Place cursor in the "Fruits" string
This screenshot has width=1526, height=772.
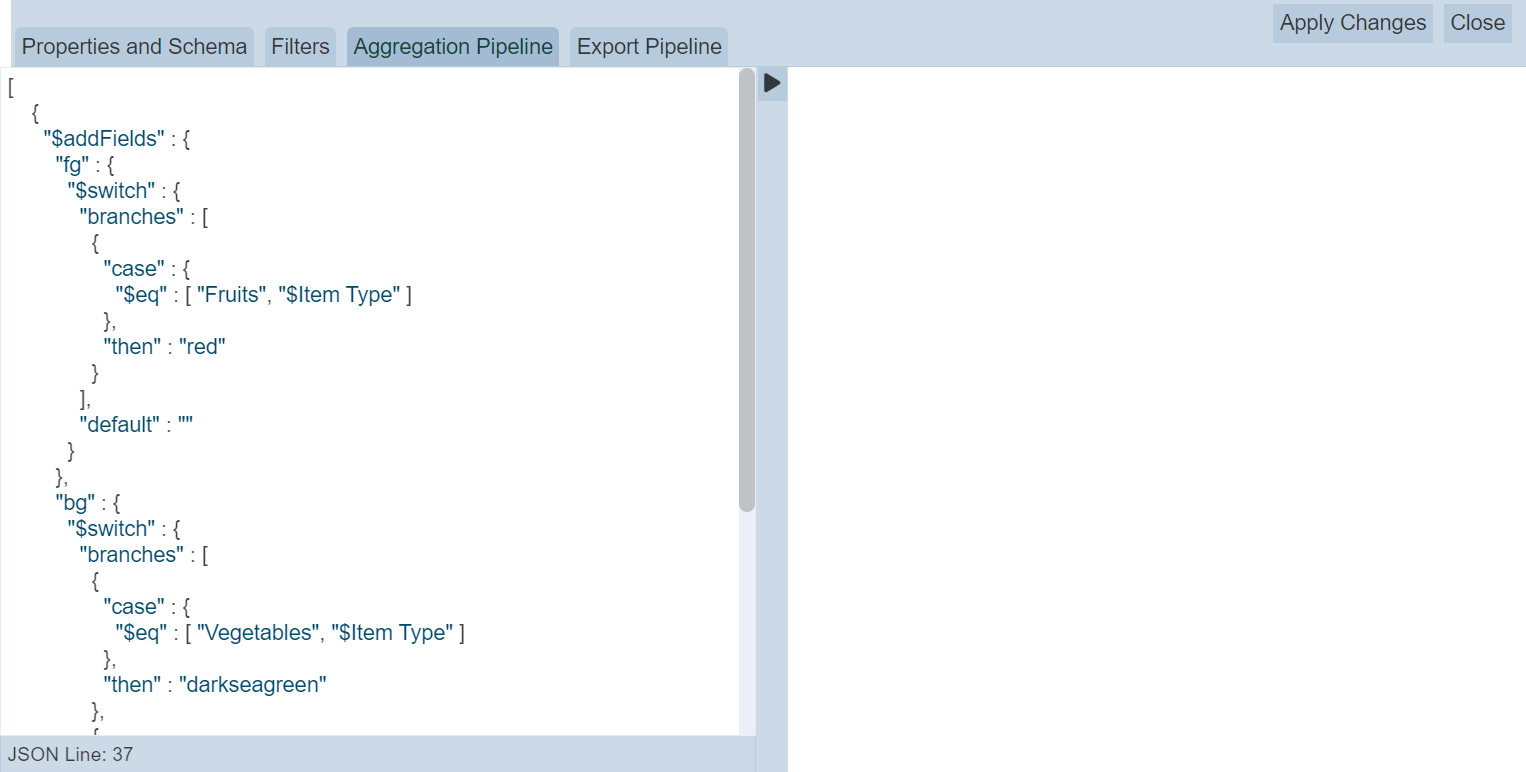coord(231,295)
